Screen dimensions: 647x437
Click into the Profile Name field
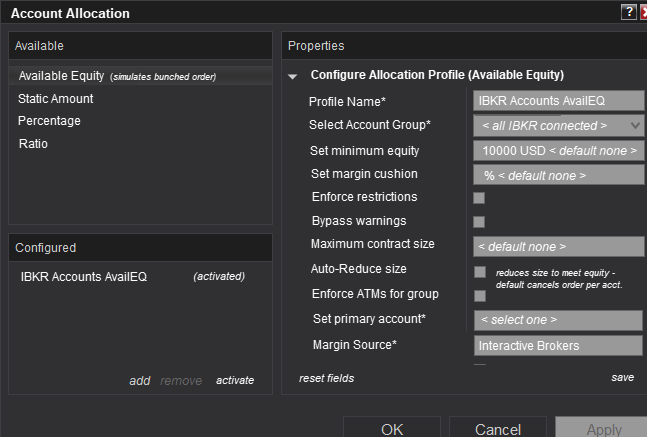pos(558,101)
